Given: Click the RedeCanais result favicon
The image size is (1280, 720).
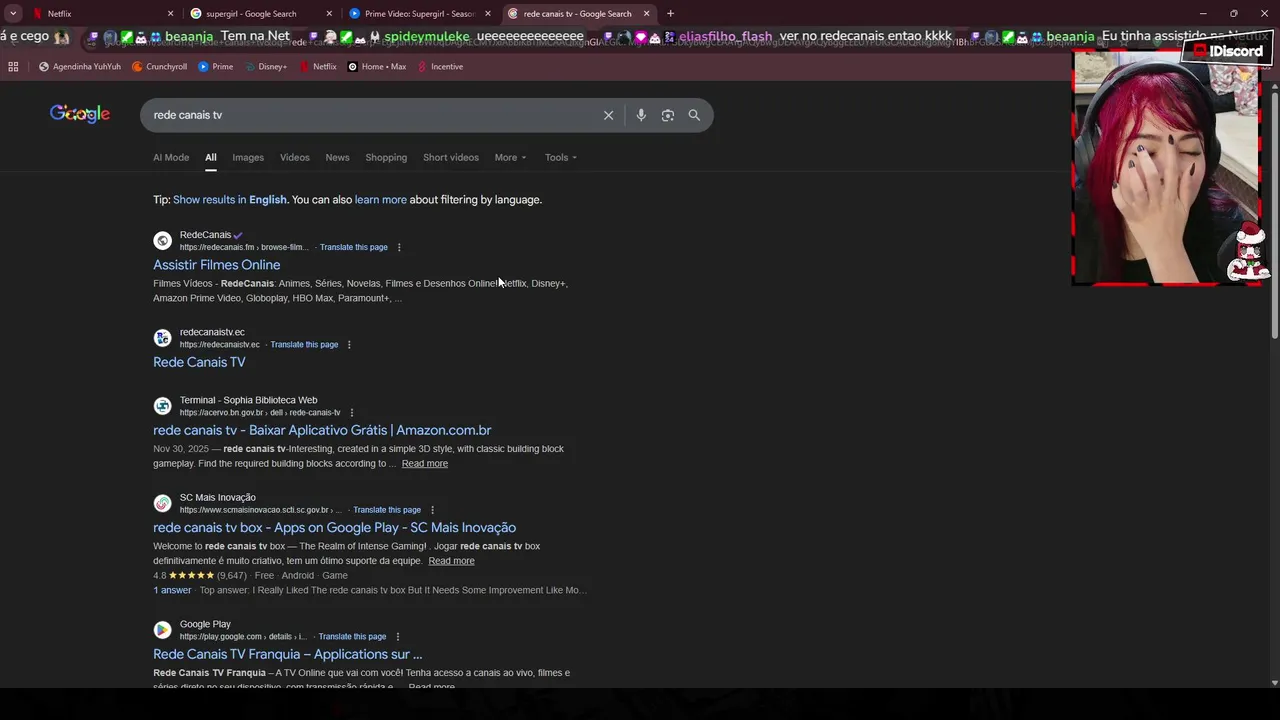Looking at the screenshot, I should click(x=162, y=241).
